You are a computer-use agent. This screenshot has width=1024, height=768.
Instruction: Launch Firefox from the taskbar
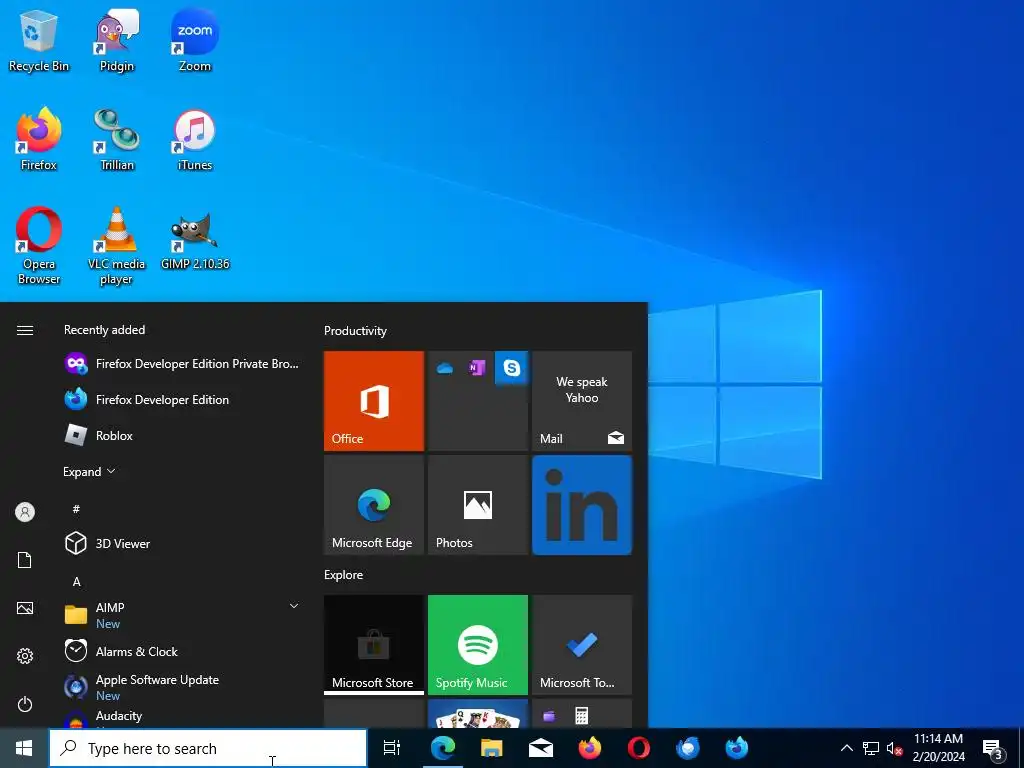(x=590, y=748)
